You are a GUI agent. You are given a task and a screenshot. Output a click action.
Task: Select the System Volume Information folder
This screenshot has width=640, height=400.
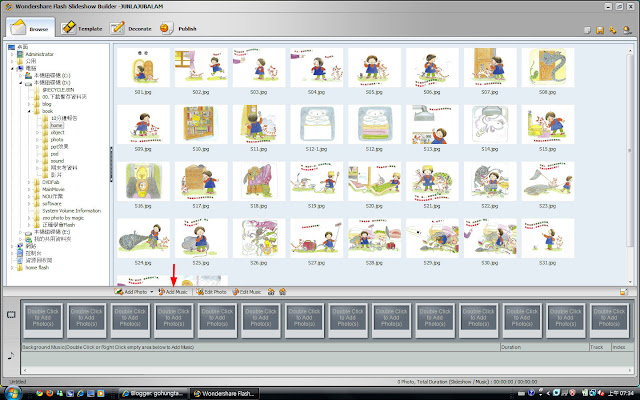(71, 211)
